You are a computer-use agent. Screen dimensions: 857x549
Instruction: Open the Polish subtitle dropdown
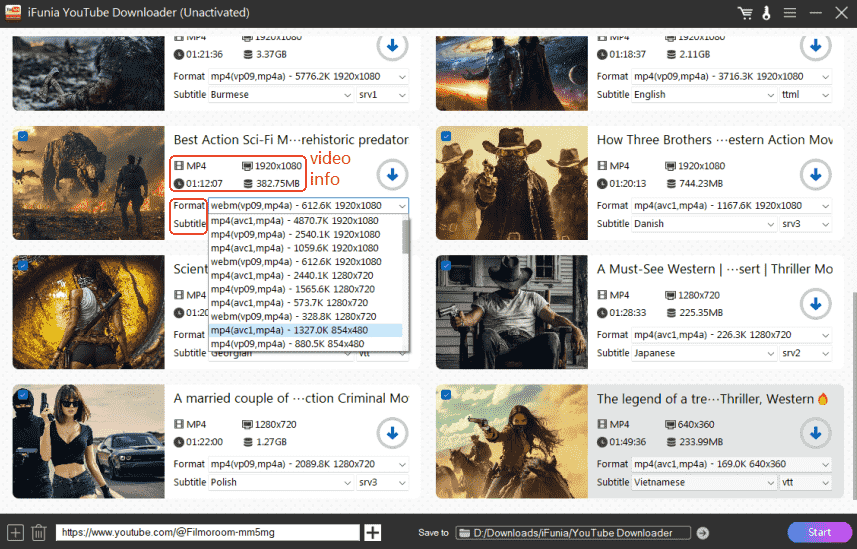pos(282,482)
